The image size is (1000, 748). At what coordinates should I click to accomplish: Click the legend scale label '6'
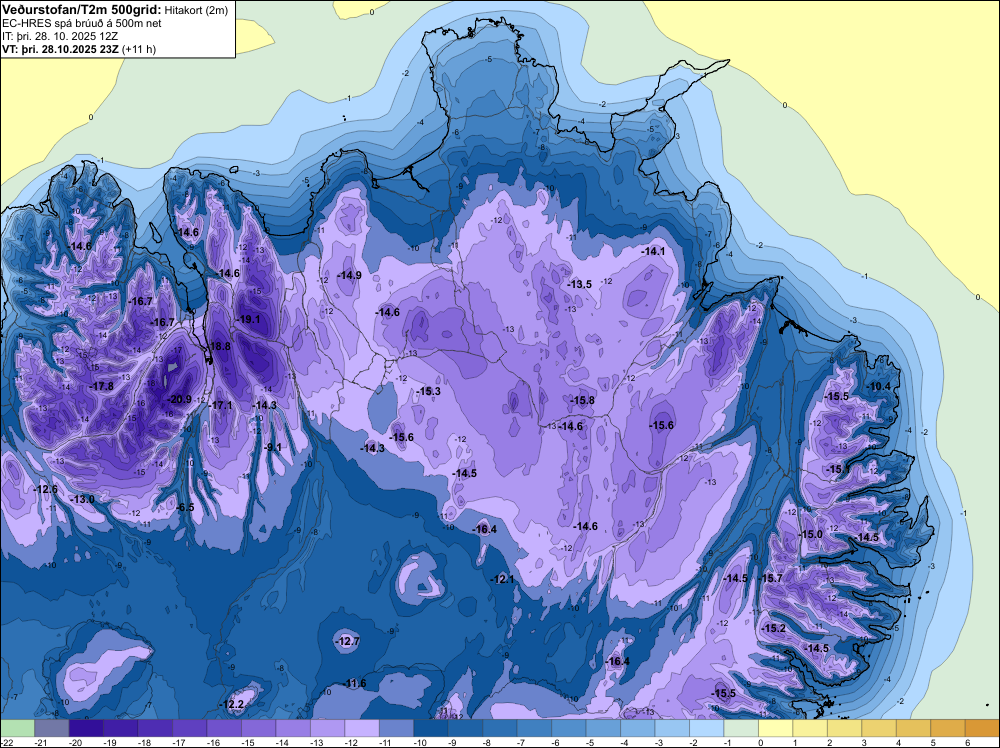point(967,742)
